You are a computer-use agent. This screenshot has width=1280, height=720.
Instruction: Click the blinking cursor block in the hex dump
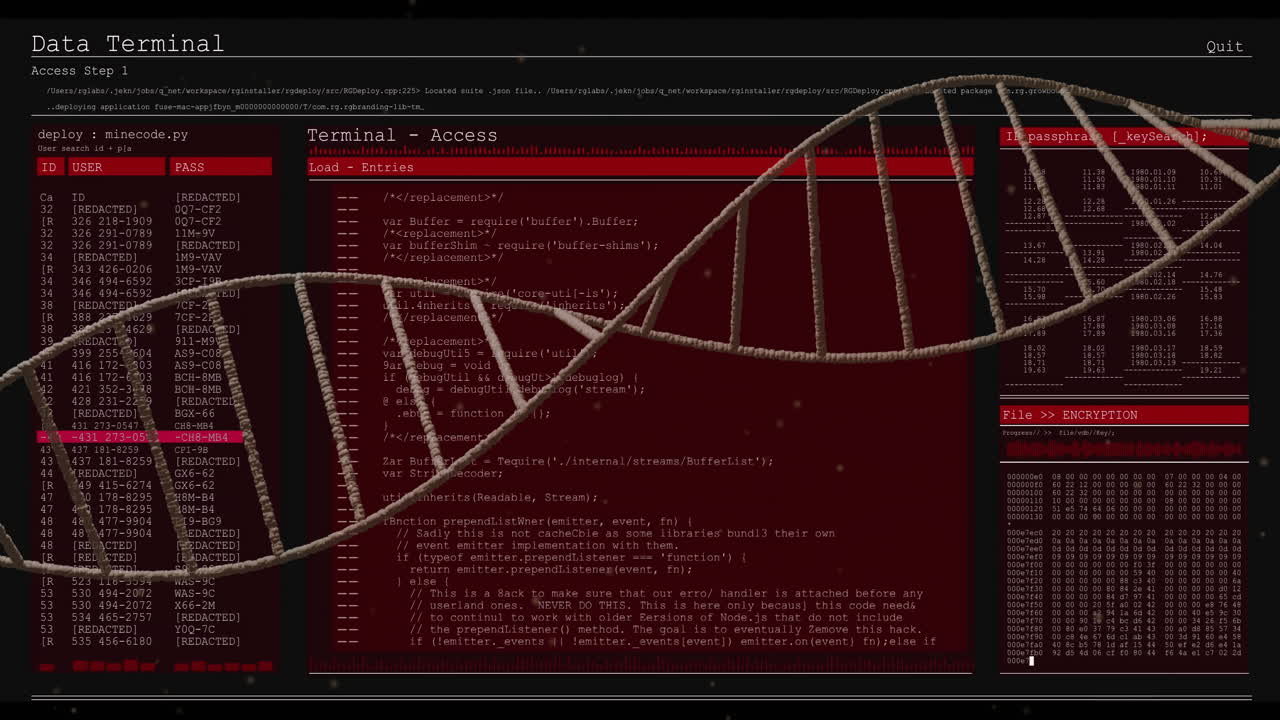[1031, 661]
